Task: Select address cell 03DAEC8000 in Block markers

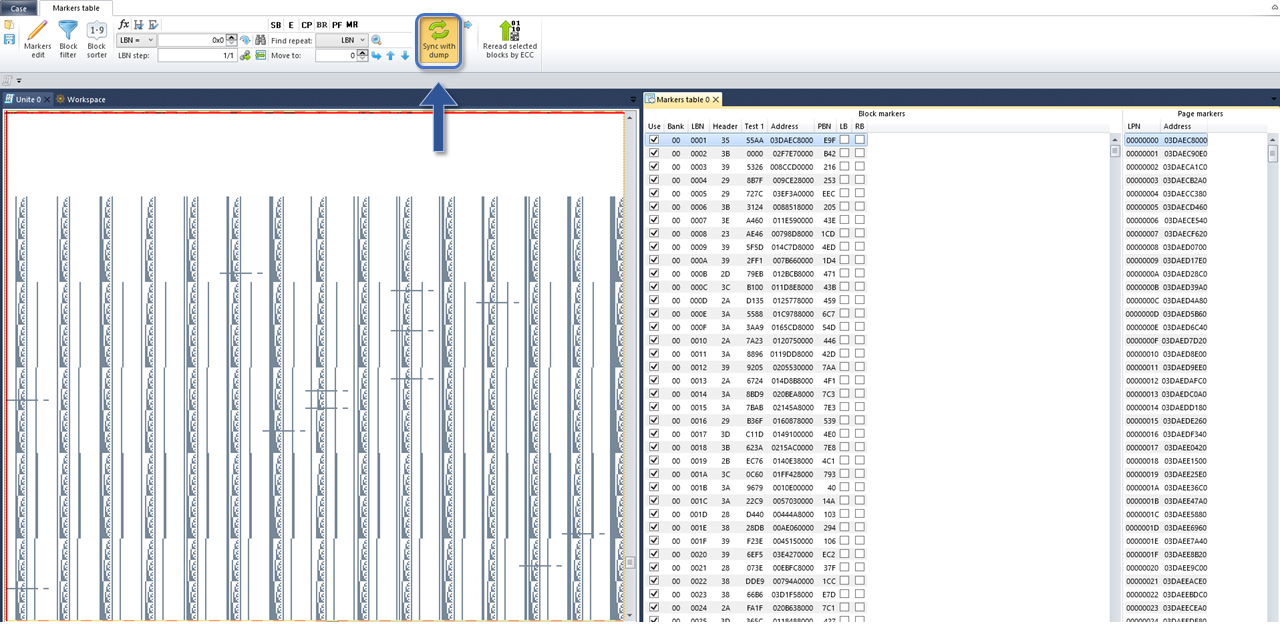Action: (792, 140)
